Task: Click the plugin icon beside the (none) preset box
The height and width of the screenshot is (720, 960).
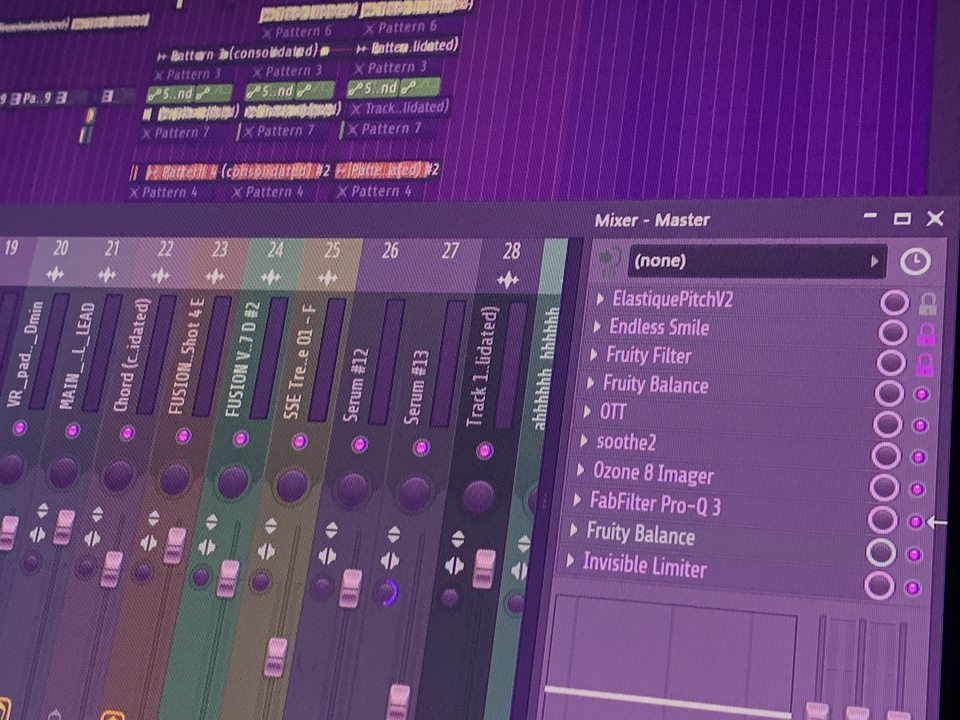Action: point(608,260)
